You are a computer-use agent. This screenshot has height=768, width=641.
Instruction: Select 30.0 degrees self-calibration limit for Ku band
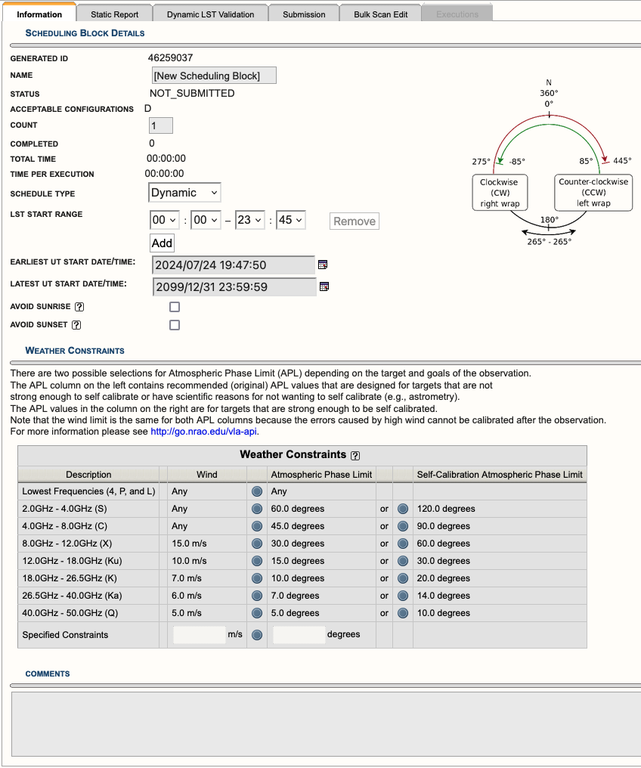pyautogui.click(x=403, y=561)
